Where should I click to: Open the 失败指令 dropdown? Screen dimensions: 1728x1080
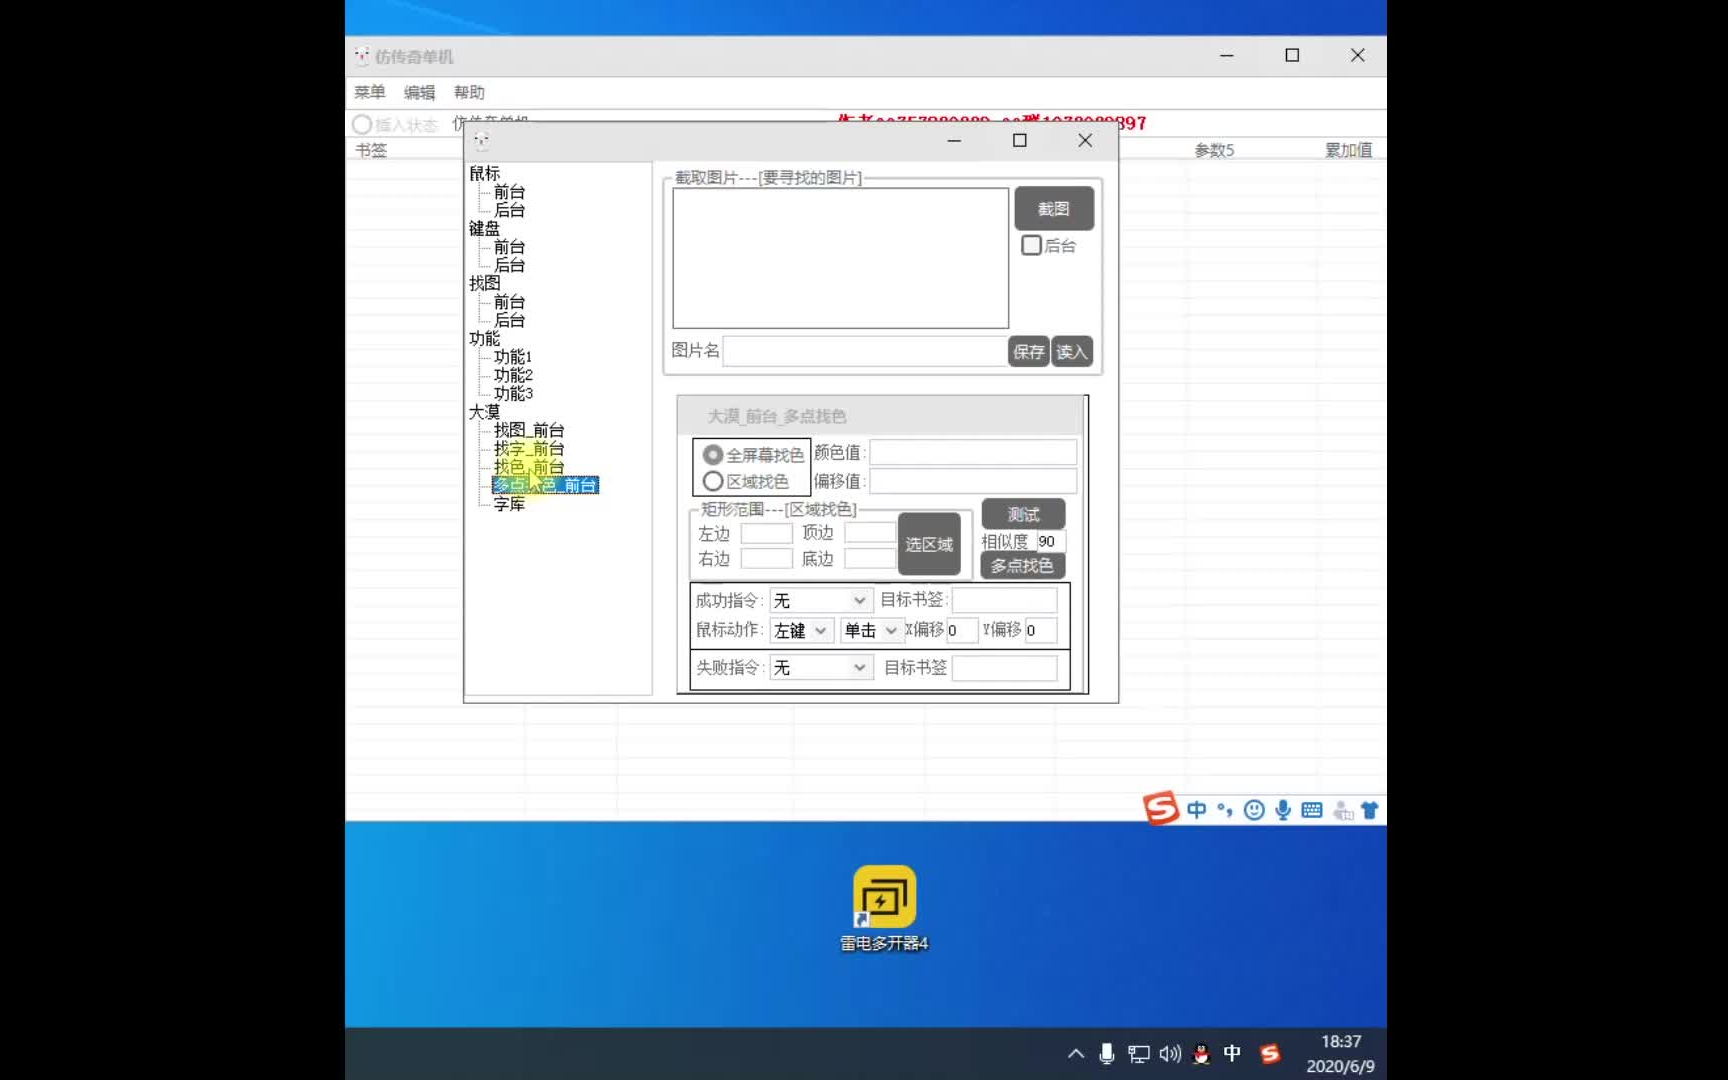(x=820, y=667)
